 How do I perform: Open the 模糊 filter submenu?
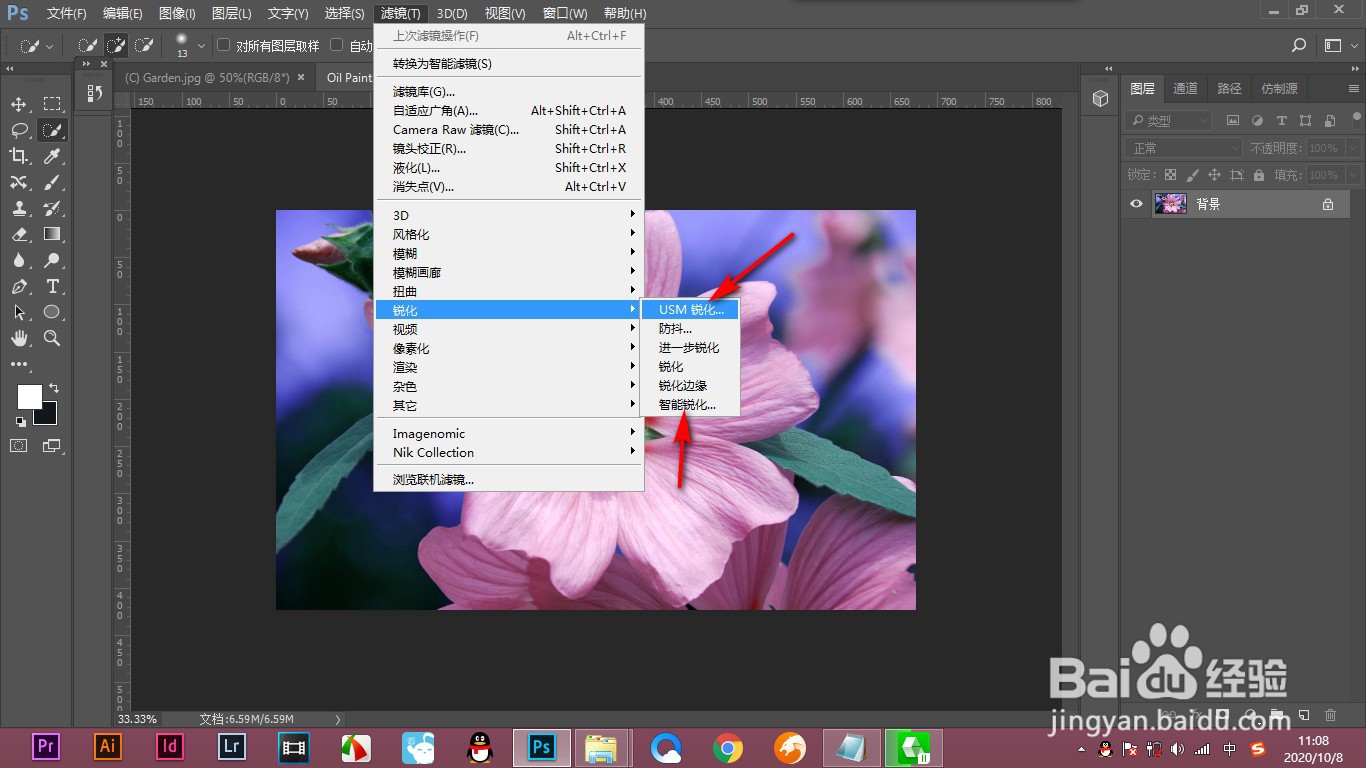[x=508, y=254]
